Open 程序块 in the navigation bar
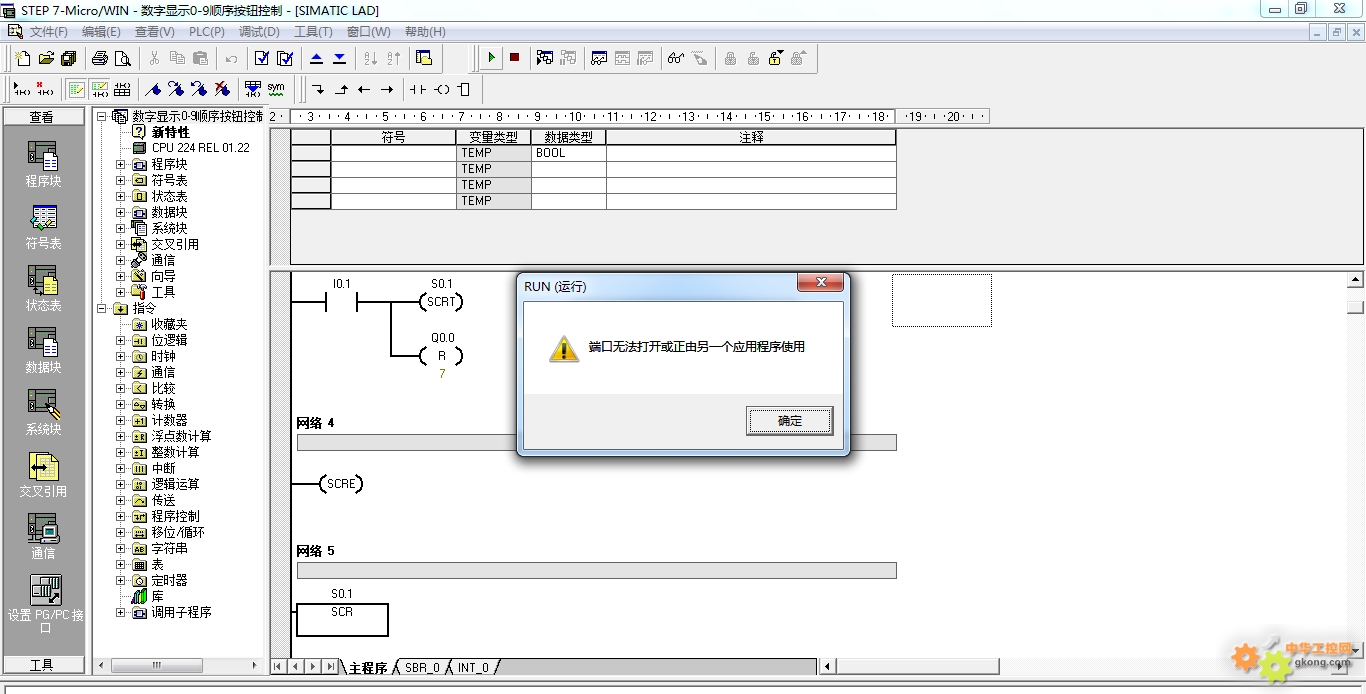This screenshot has width=1366, height=694. (x=43, y=165)
